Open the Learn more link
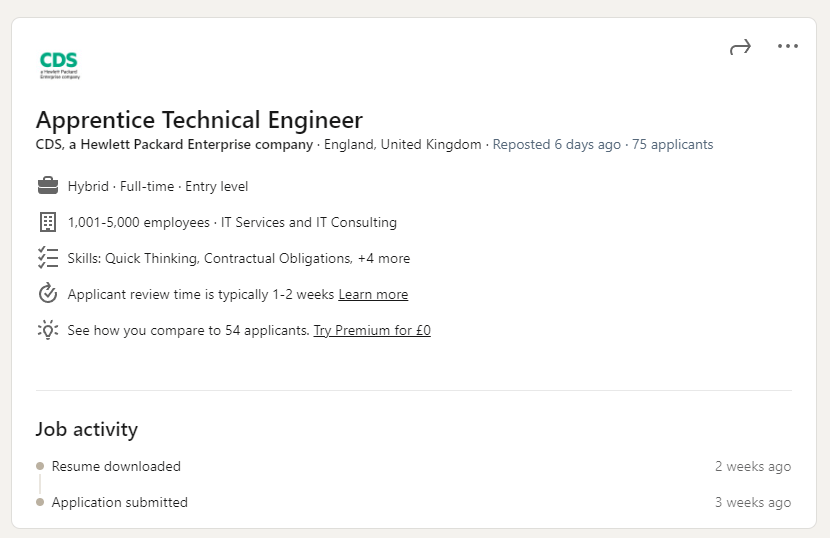 pos(373,294)
